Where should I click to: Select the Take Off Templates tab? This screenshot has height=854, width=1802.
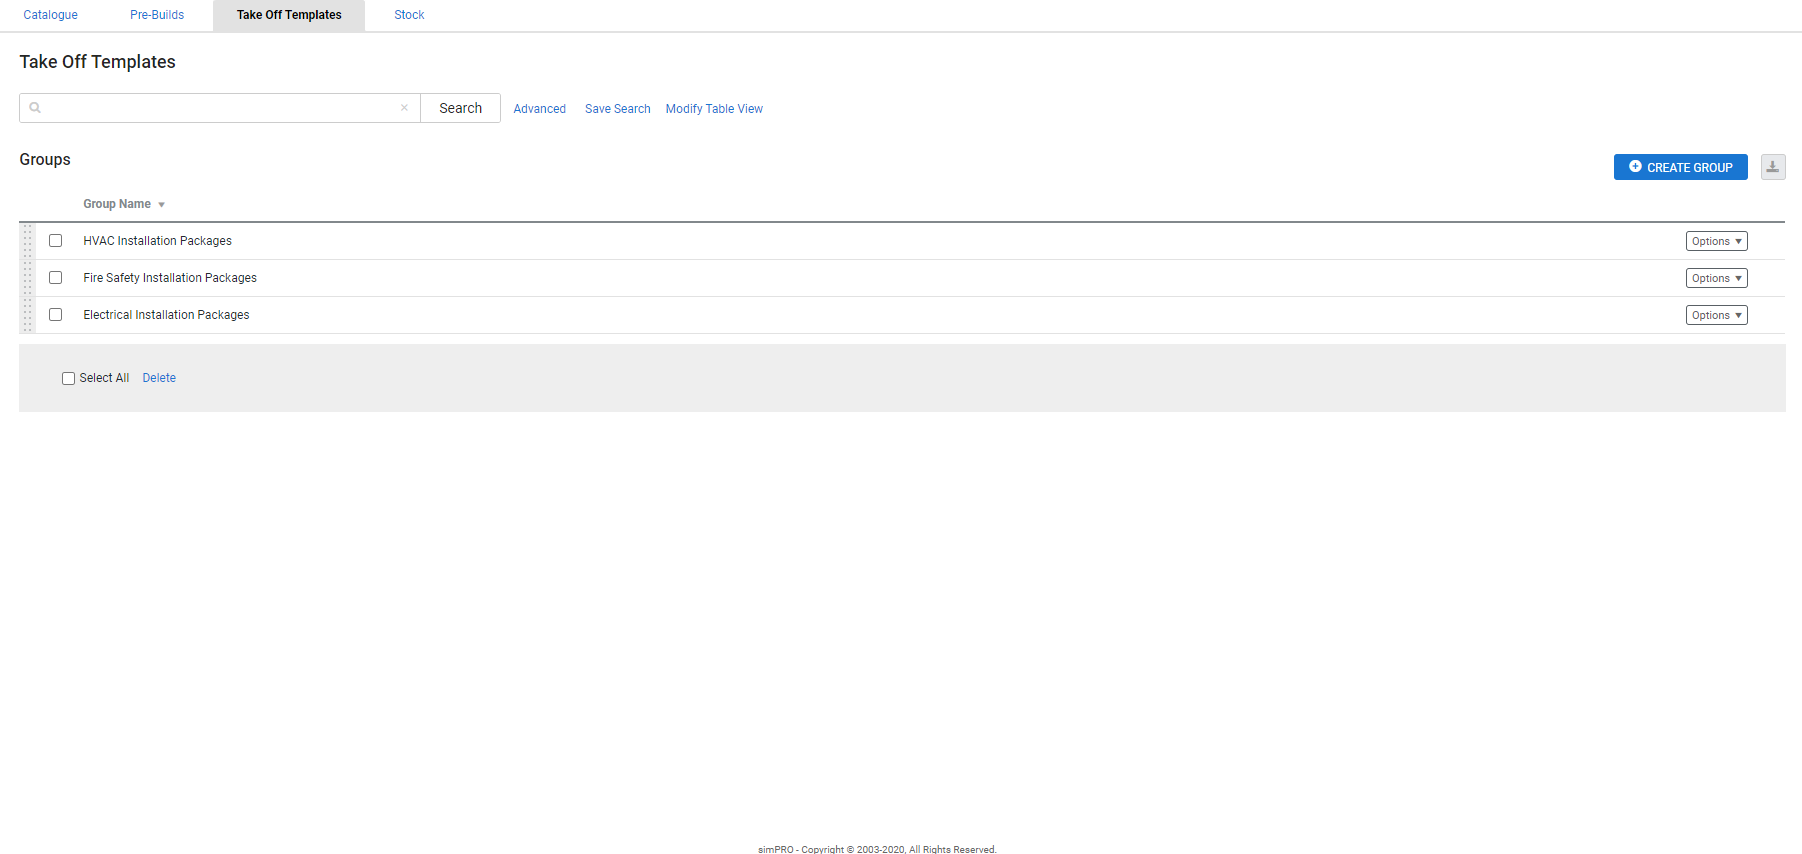[289, 15]
